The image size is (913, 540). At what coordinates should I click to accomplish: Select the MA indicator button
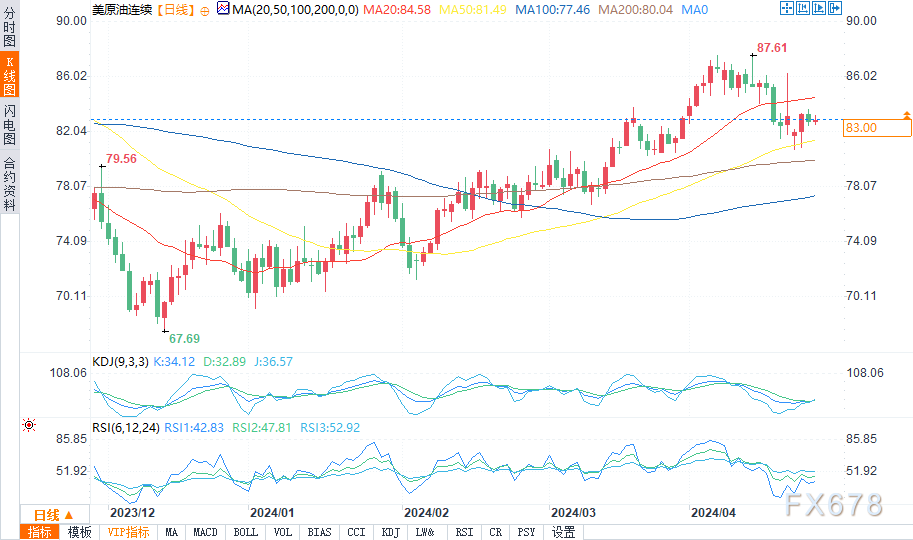(x=171, y=532)
